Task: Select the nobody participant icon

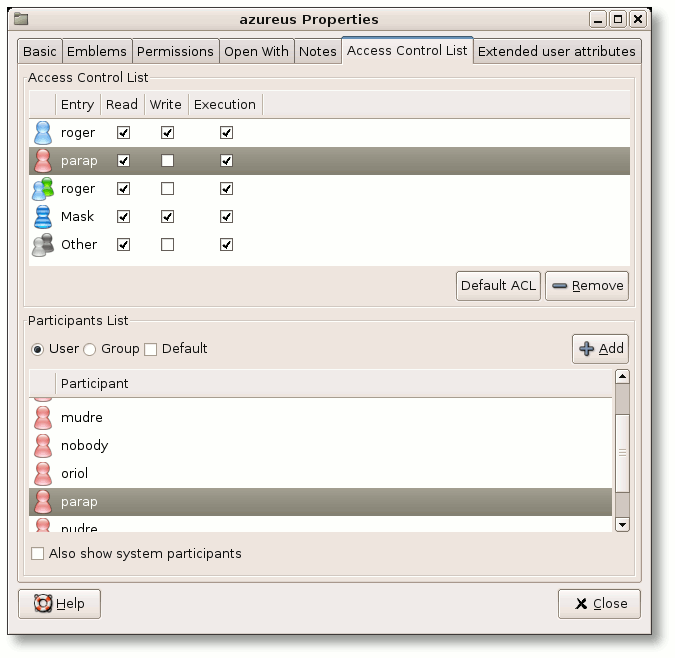Action: (x=43, y=446)
